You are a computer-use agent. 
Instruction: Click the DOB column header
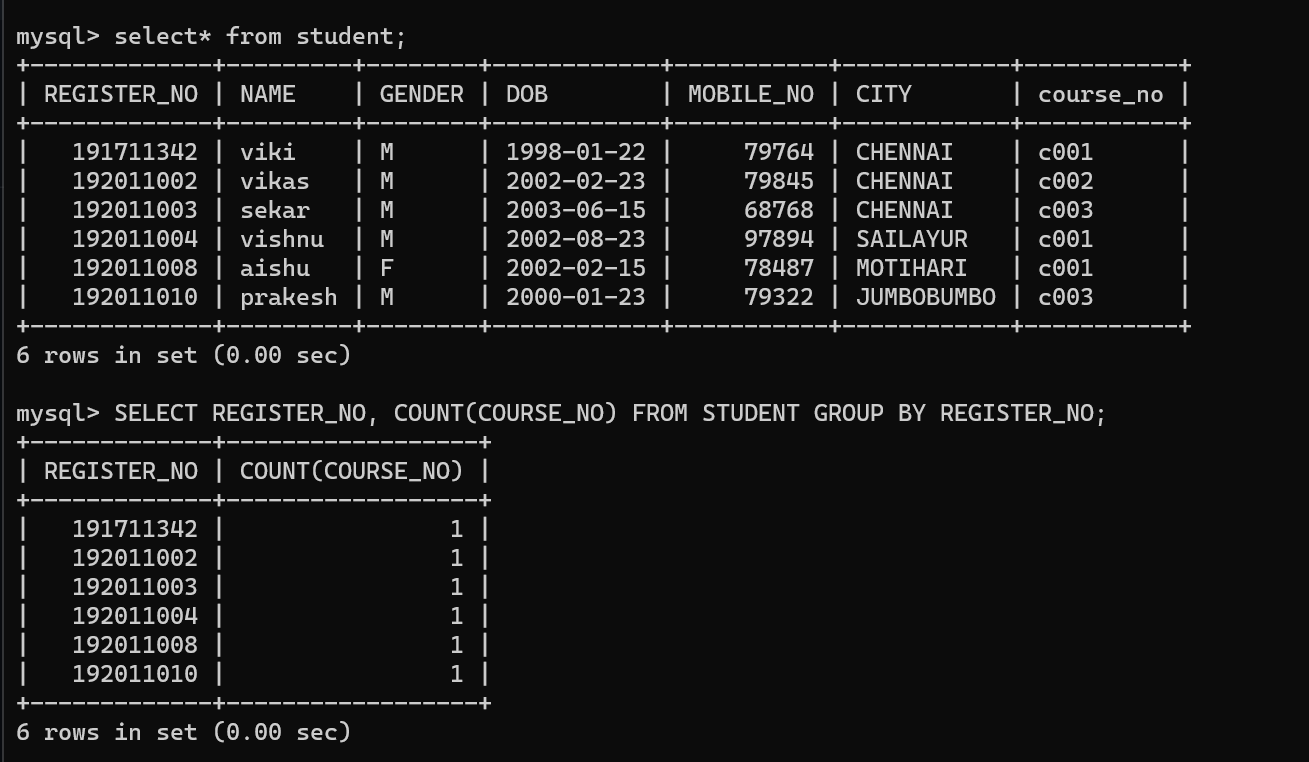click(x=527, y=94)
